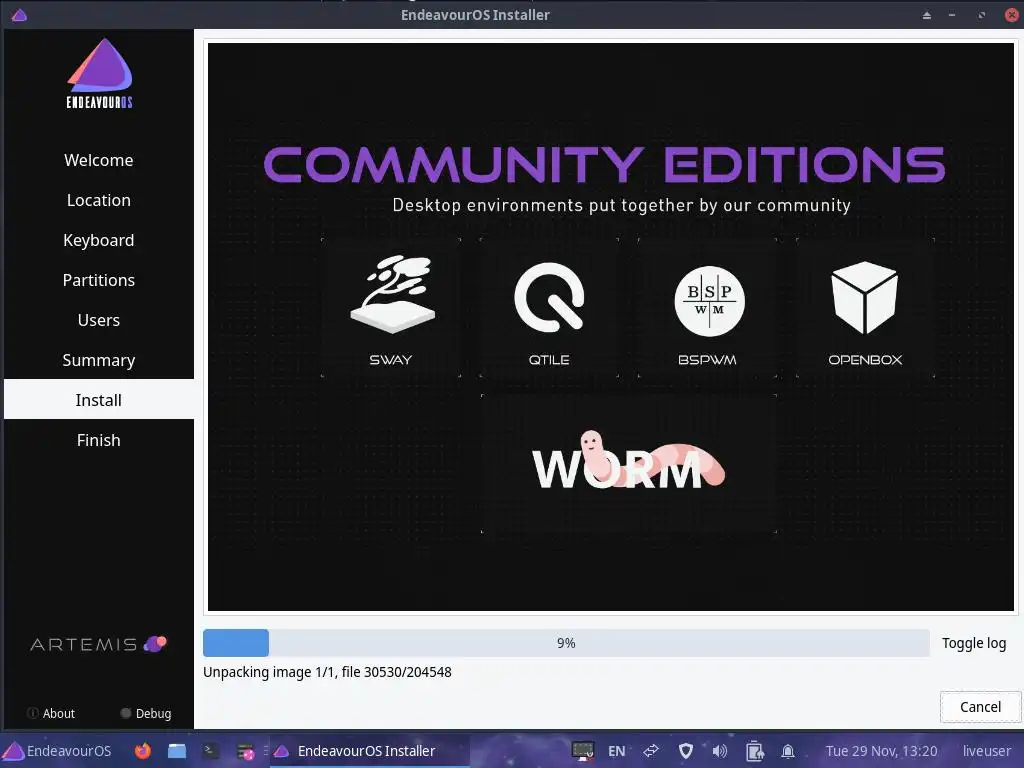Open the EndeavourOS application menu
1024x768 pixels.
(x=57, y=751)
